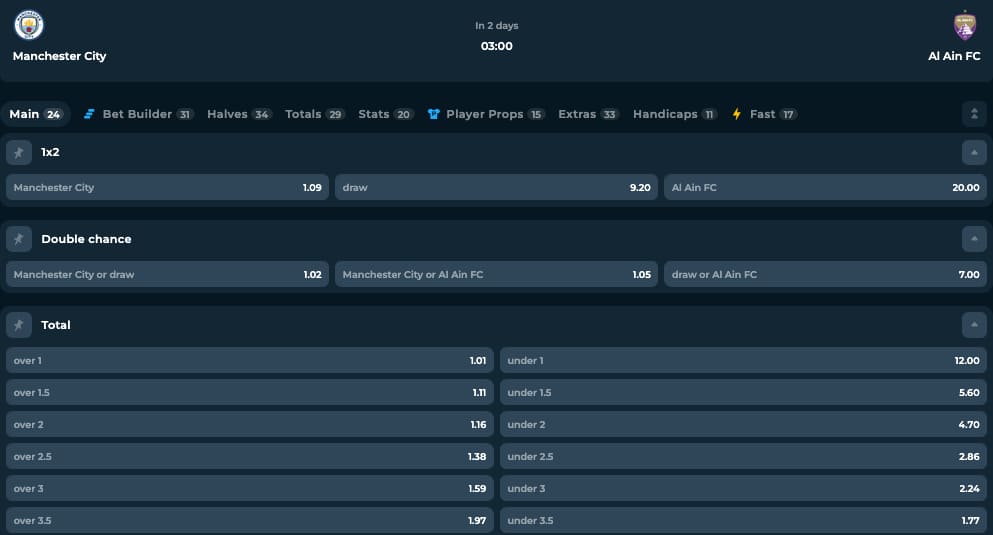The height and width of the screenshot is (535, 993).
Task: Bet under 2.5 at 2.86
Action: pyautogui.click(x=743, y=456)
